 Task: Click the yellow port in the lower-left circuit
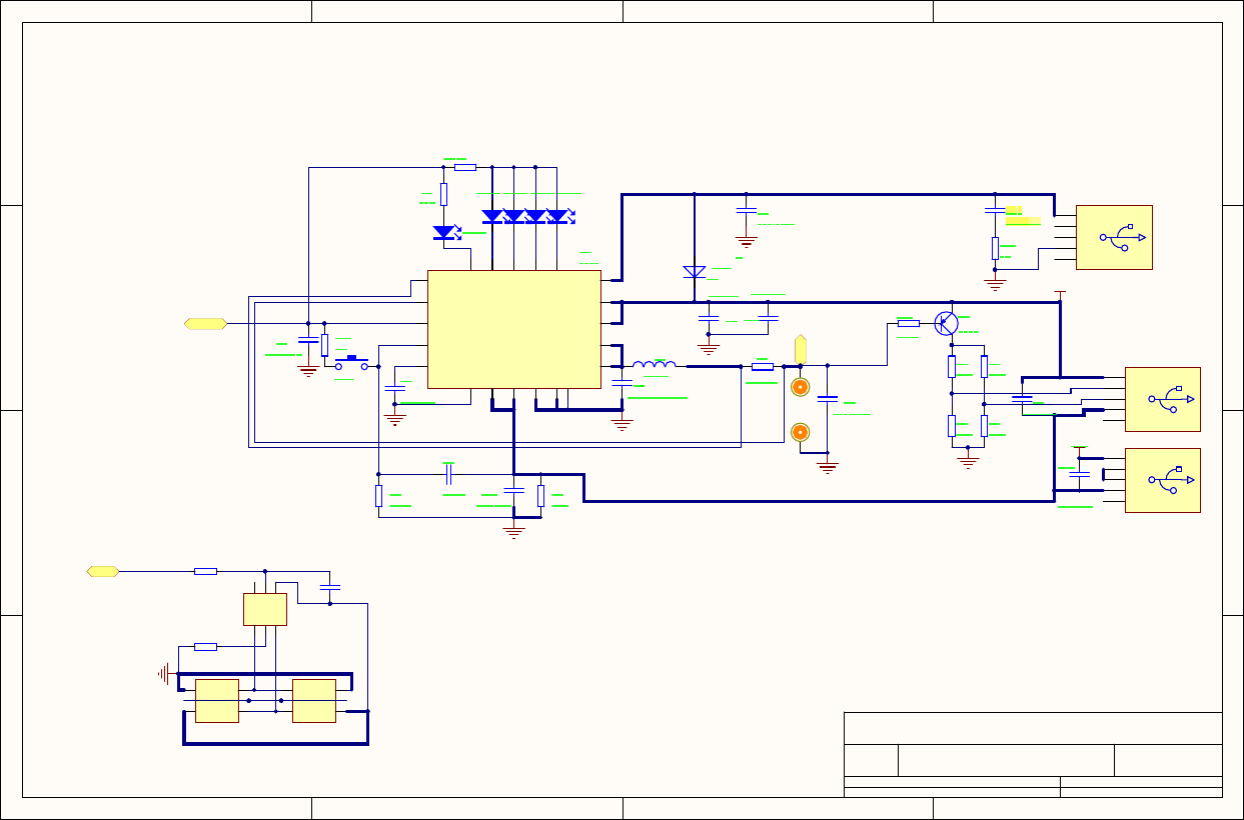point(103,571)
